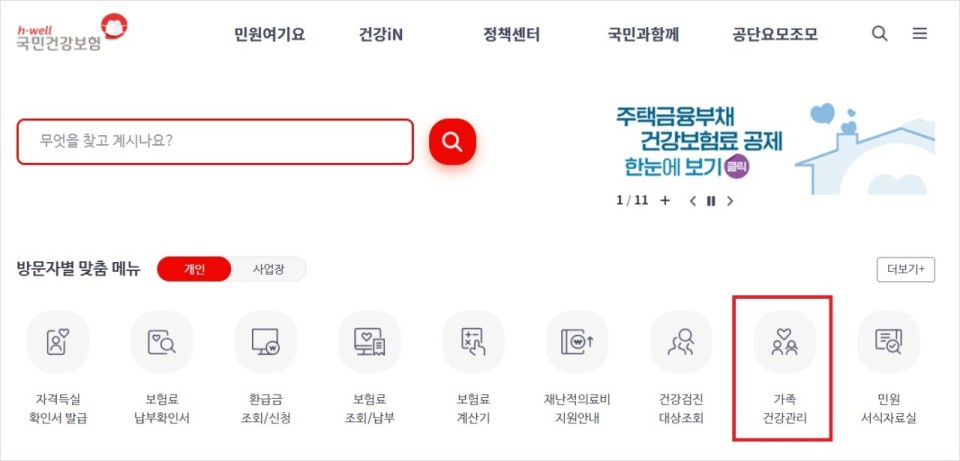
Task: Open the 건강iN menu
Action: pyautogui.click(x=381, y=34)
